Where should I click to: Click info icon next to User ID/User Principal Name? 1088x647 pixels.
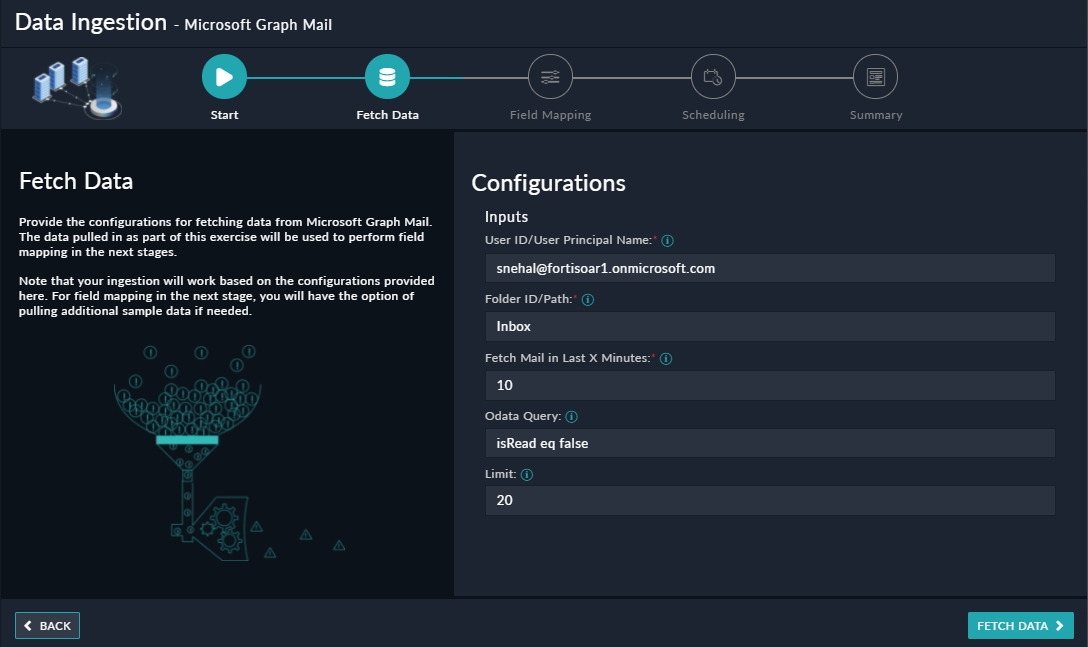(668, 241)
